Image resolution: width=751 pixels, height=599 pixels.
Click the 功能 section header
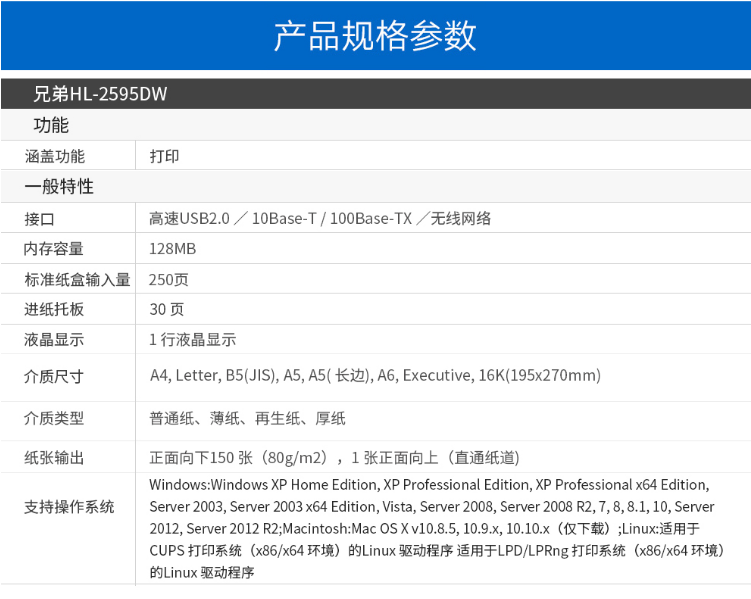coord(51,125)
